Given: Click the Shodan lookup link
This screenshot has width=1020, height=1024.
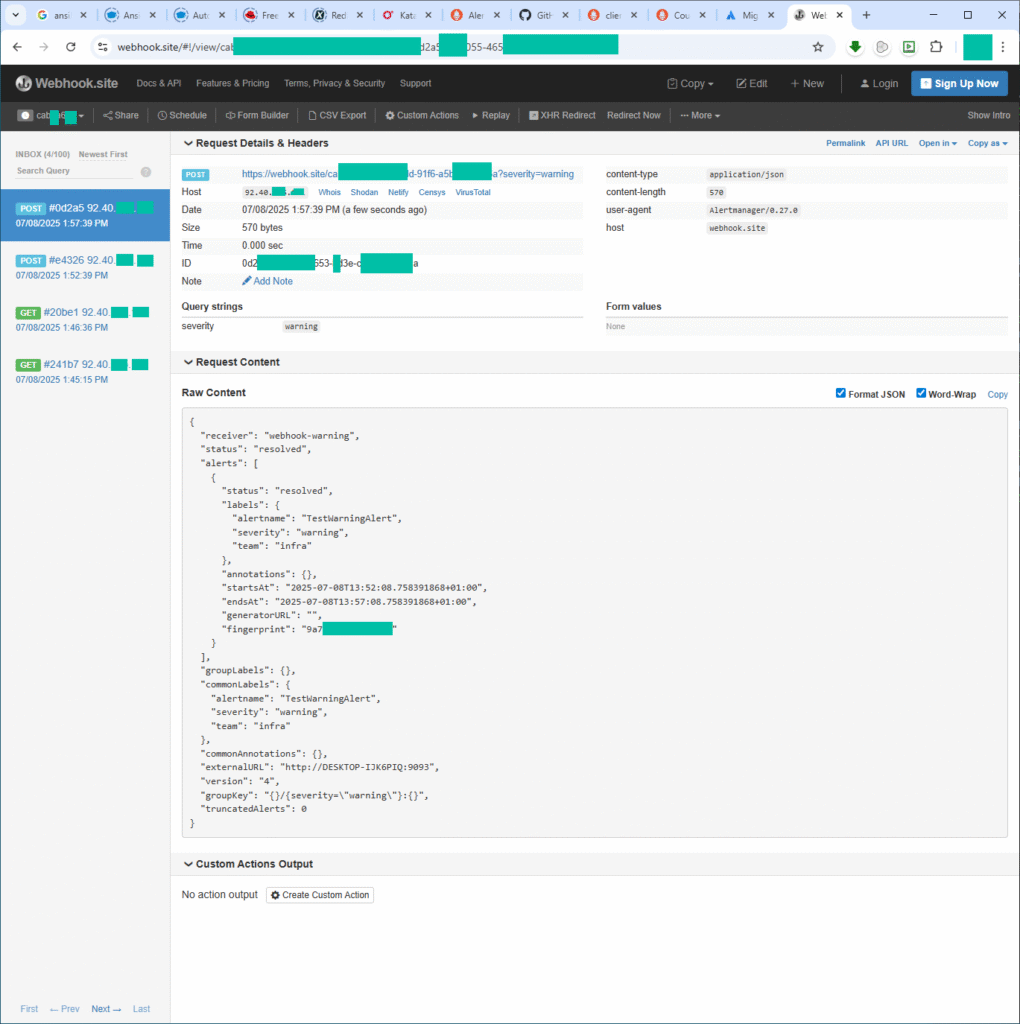Looking at the screenshot, I should tap(364, 193).
